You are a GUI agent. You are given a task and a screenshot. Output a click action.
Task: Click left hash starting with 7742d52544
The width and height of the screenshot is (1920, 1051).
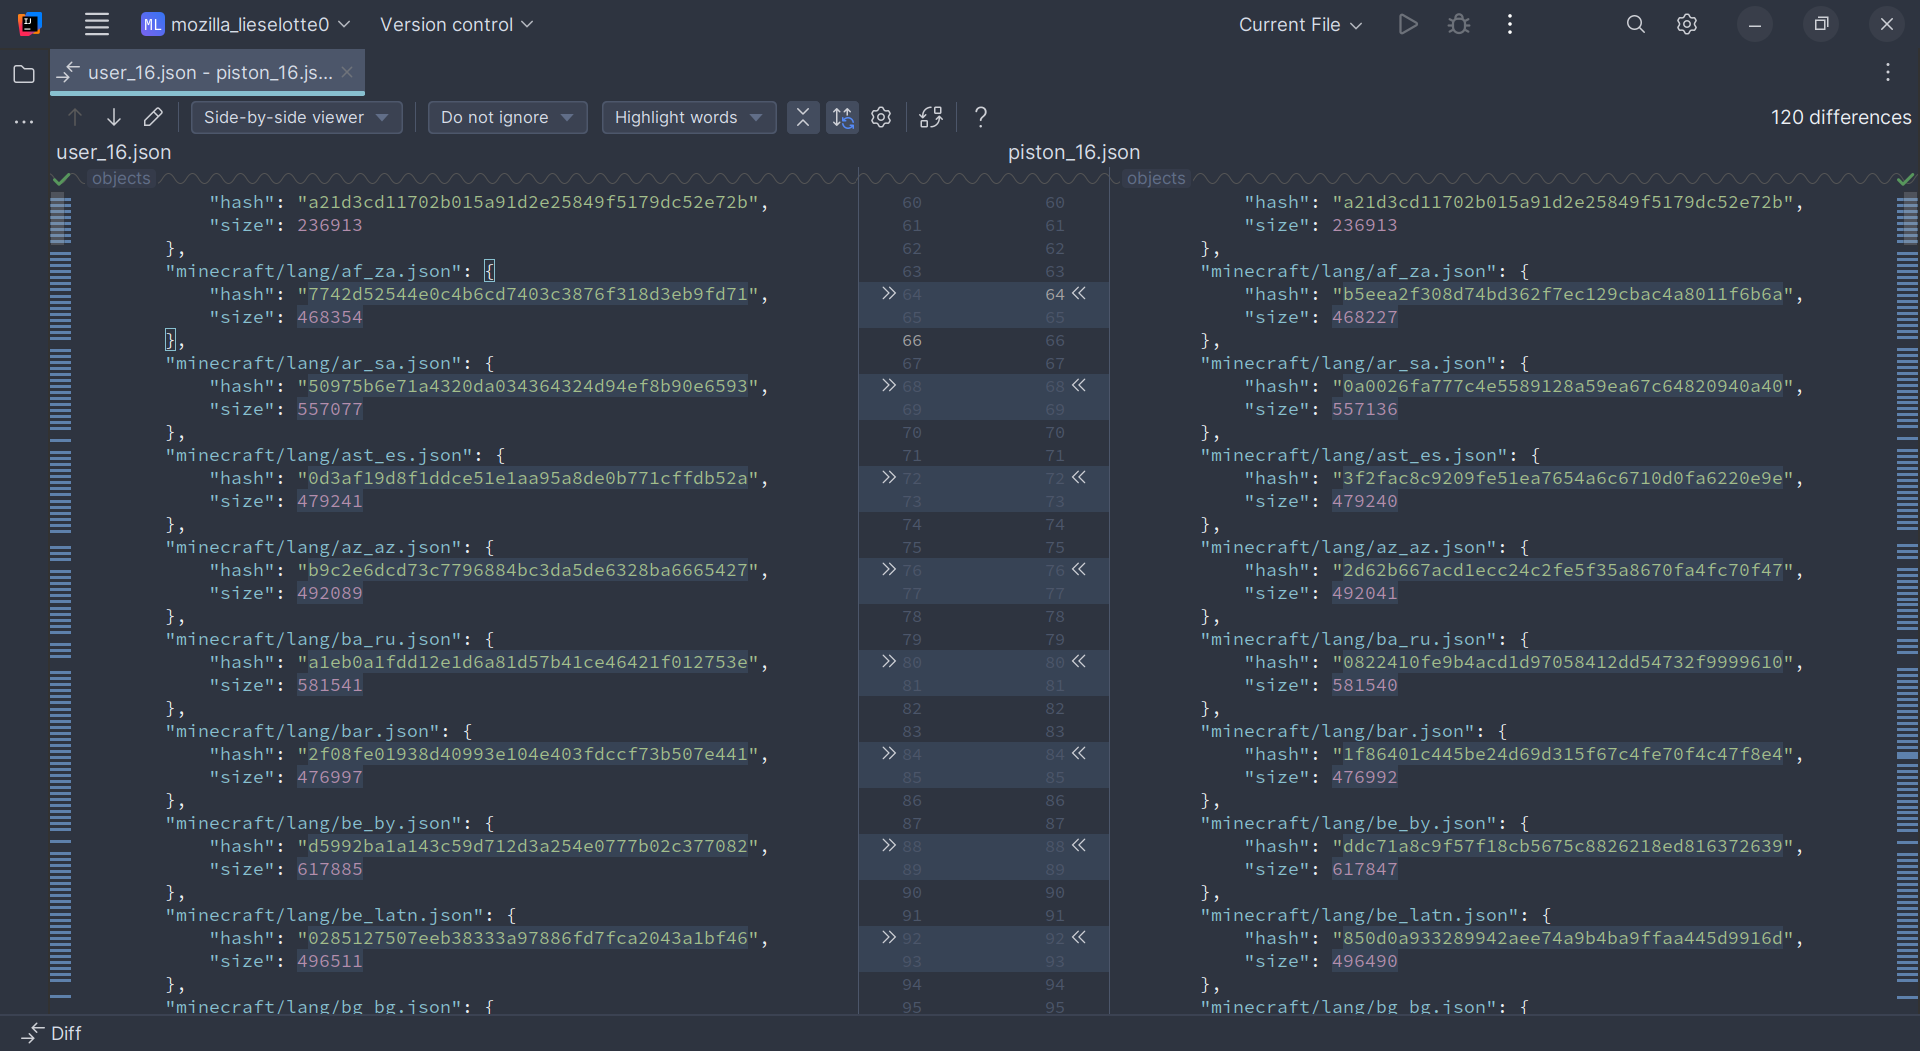[528, 294]
